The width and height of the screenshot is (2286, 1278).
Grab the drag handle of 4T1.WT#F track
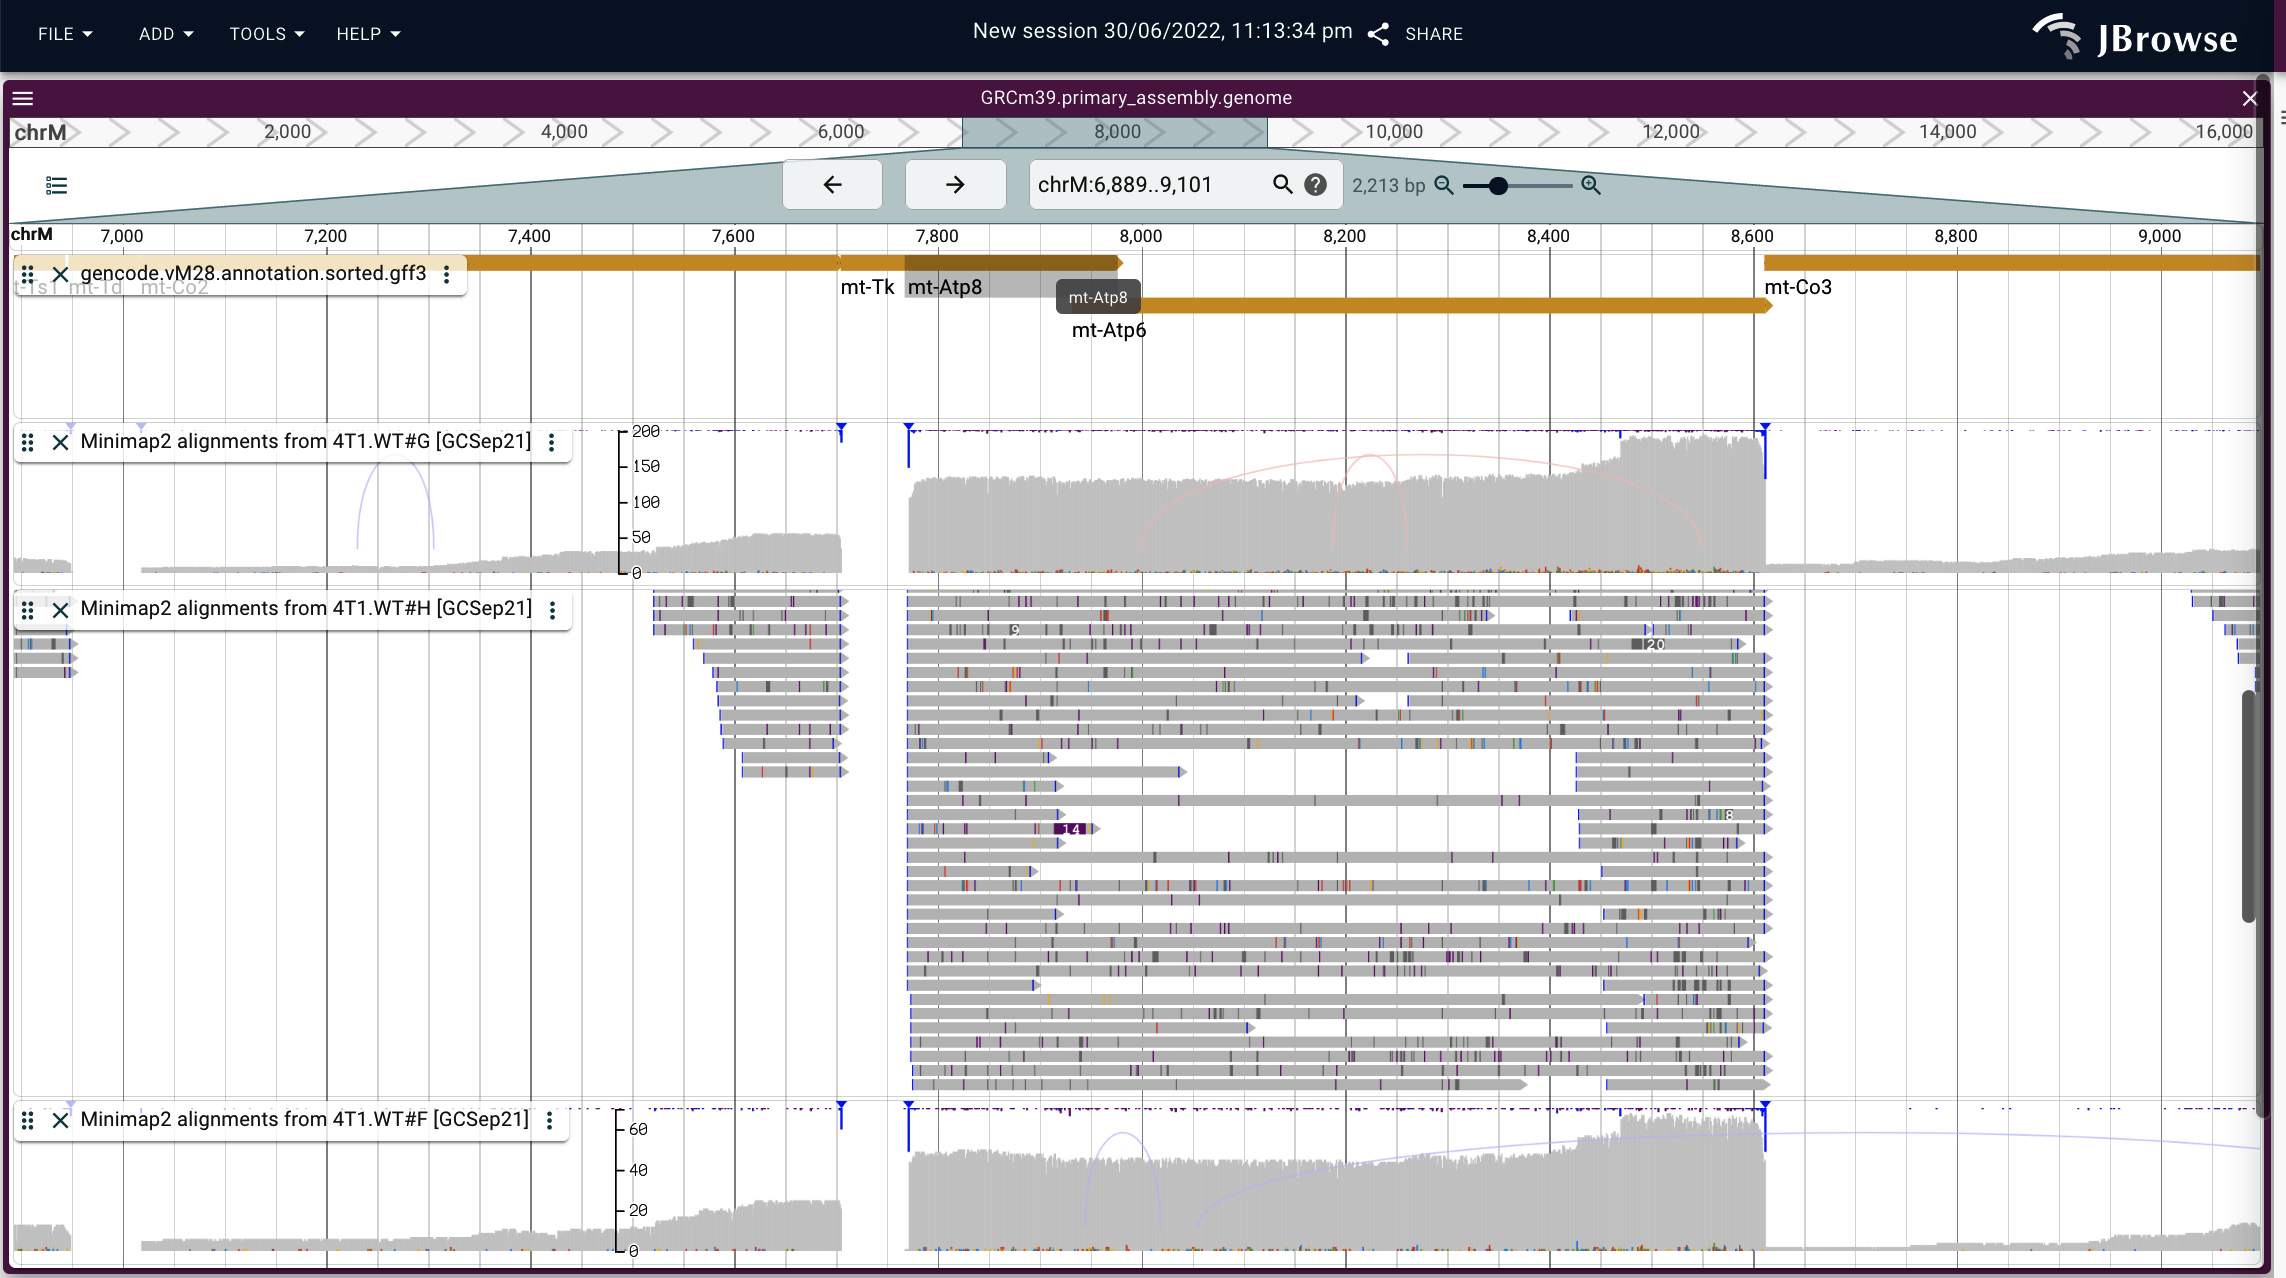point(27,1121)
